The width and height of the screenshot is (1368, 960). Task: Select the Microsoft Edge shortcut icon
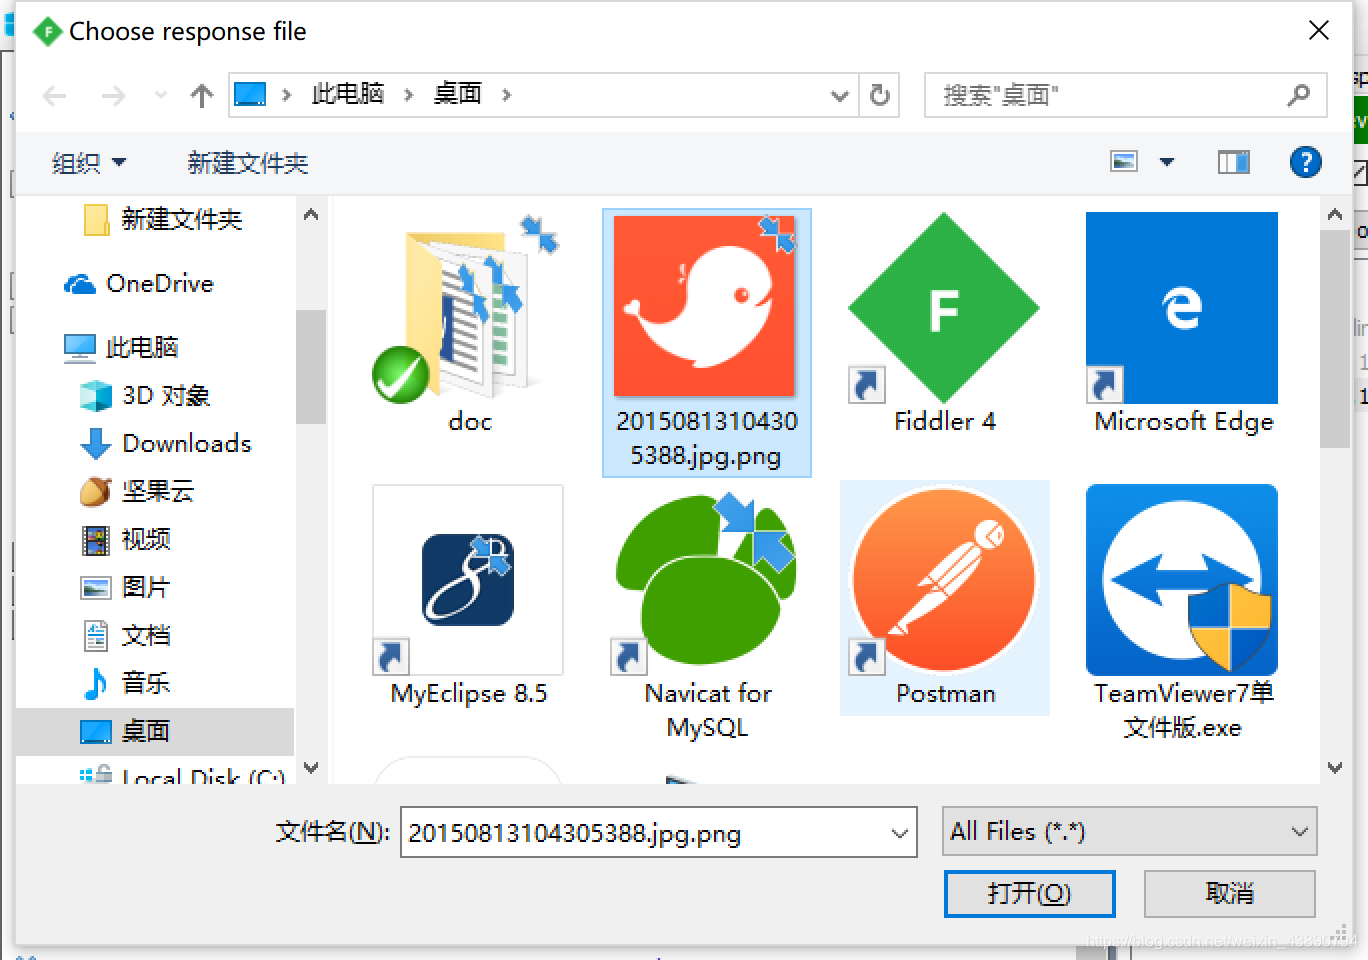click(x=1182, y=308)
